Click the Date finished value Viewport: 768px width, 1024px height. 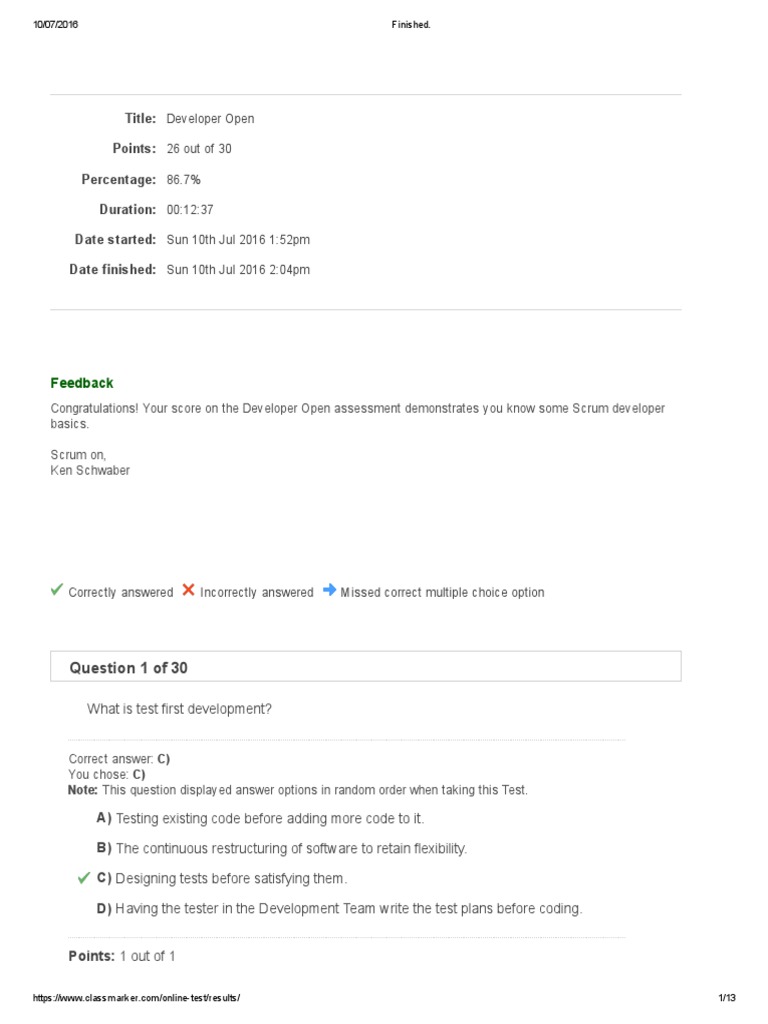click(x=238, y=269)
